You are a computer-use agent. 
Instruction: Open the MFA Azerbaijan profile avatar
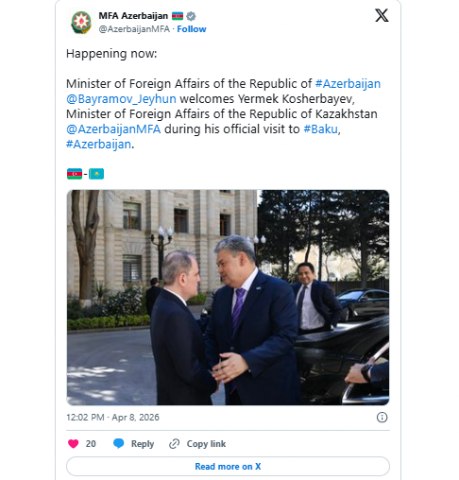coord(81,22)
